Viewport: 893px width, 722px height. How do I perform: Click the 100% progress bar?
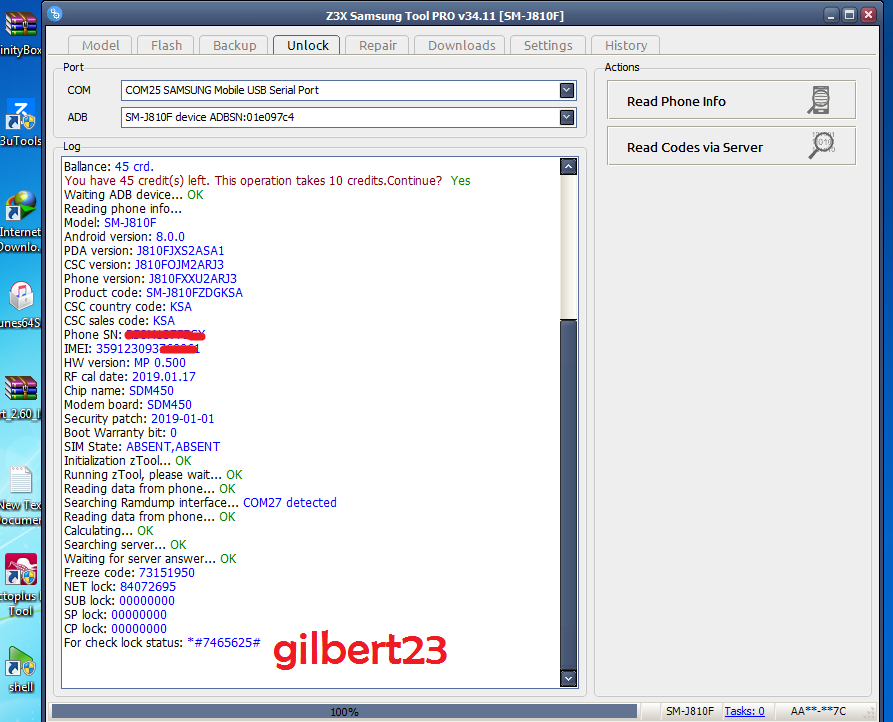(344, 711)
